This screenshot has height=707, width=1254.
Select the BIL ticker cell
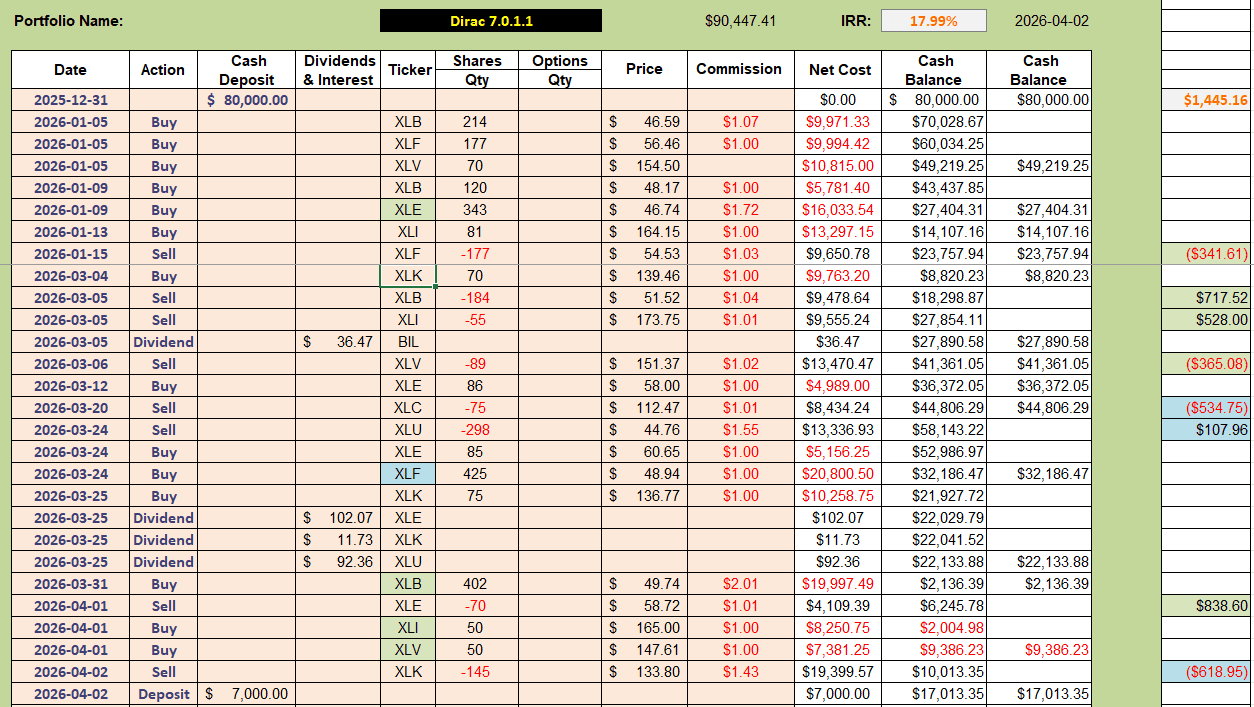point(408,342)
